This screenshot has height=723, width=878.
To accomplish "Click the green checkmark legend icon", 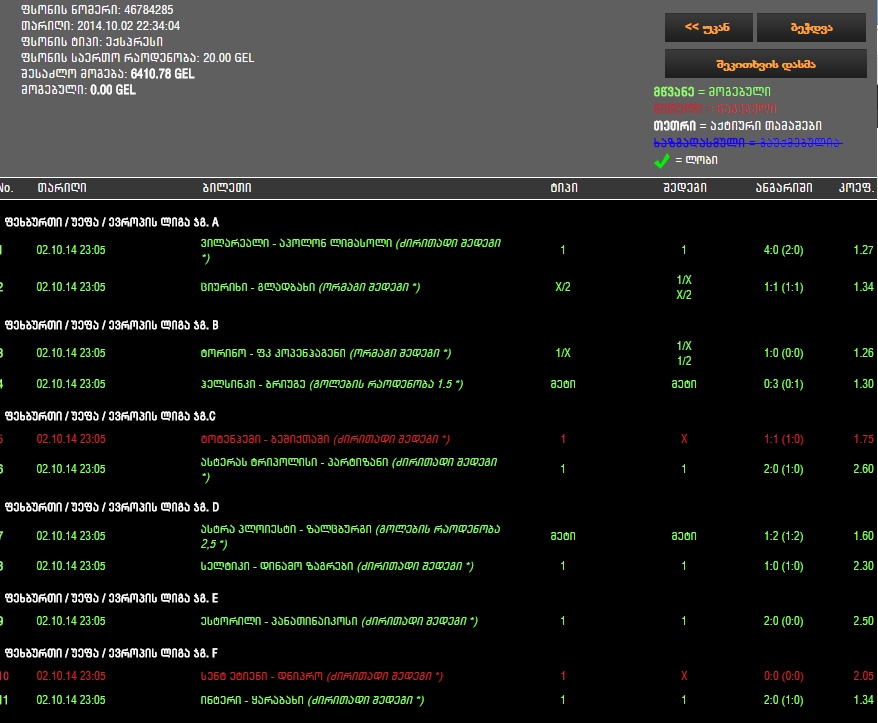I will pos(660,160).
